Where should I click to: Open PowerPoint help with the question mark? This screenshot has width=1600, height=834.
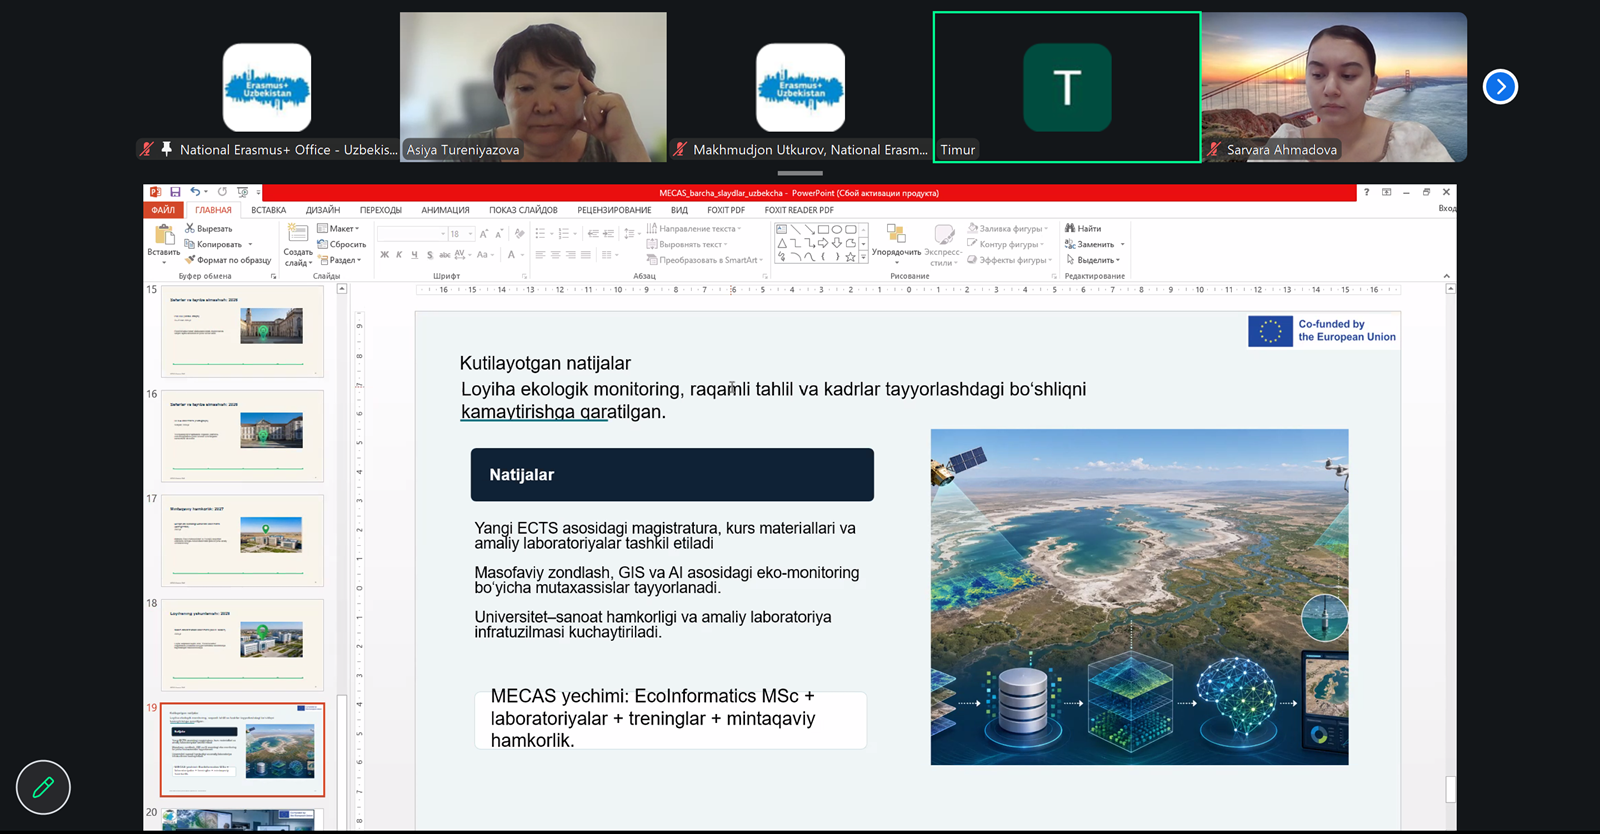1366,192
